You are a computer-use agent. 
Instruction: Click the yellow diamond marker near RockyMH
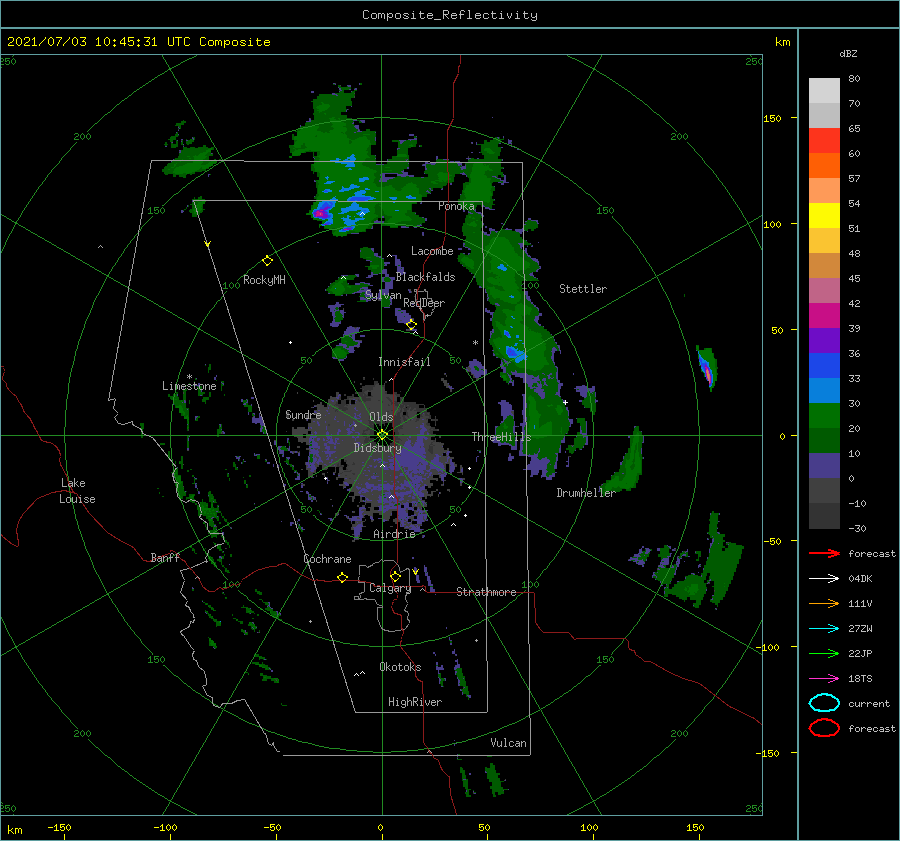(267, 261)
